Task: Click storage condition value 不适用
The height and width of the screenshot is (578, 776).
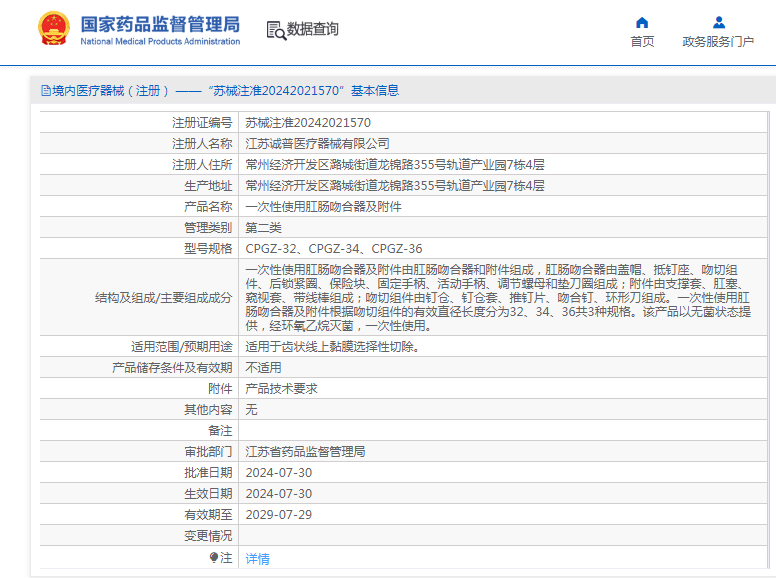Action: pyautogui.click(x=263, y=368)
